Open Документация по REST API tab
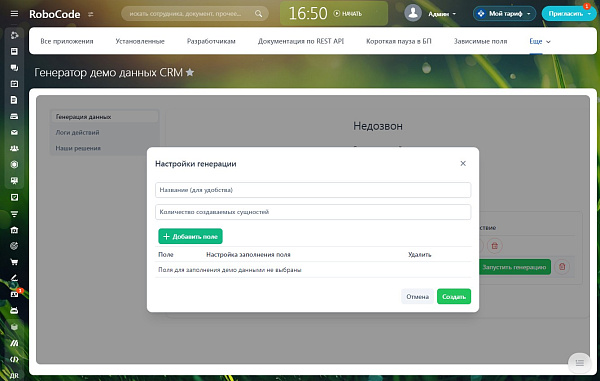This screenshot has height=381, width=600. (301, 41)
